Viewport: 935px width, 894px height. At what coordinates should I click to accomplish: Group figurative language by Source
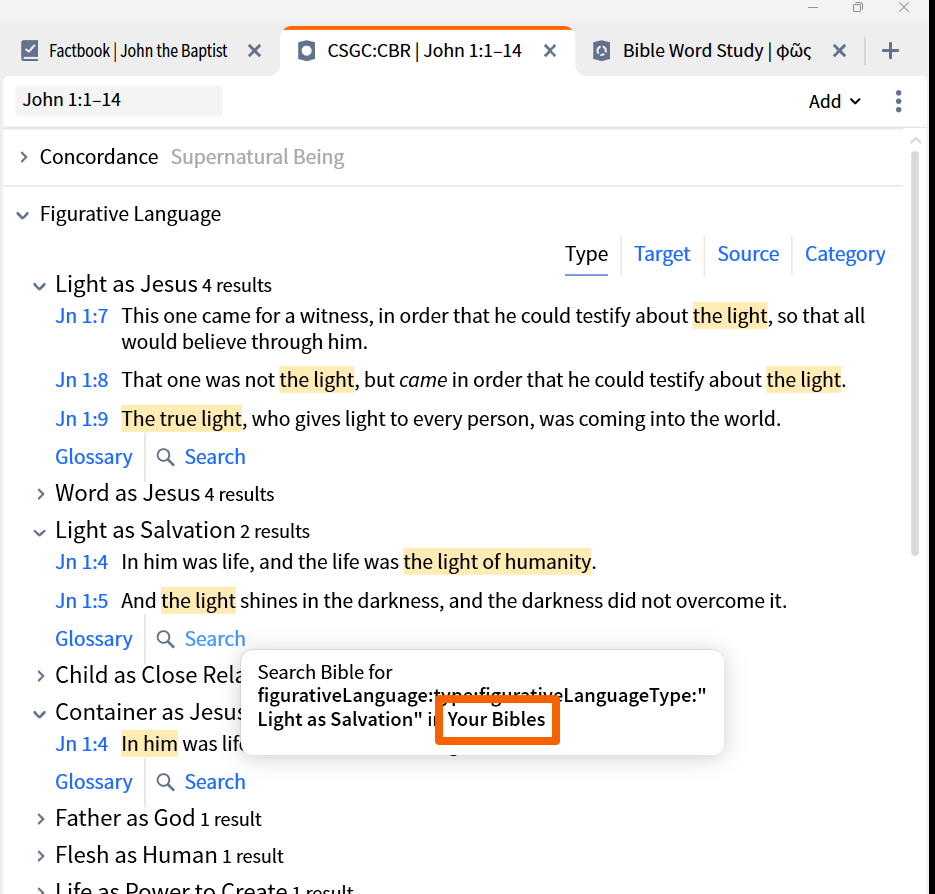(748, 254)
